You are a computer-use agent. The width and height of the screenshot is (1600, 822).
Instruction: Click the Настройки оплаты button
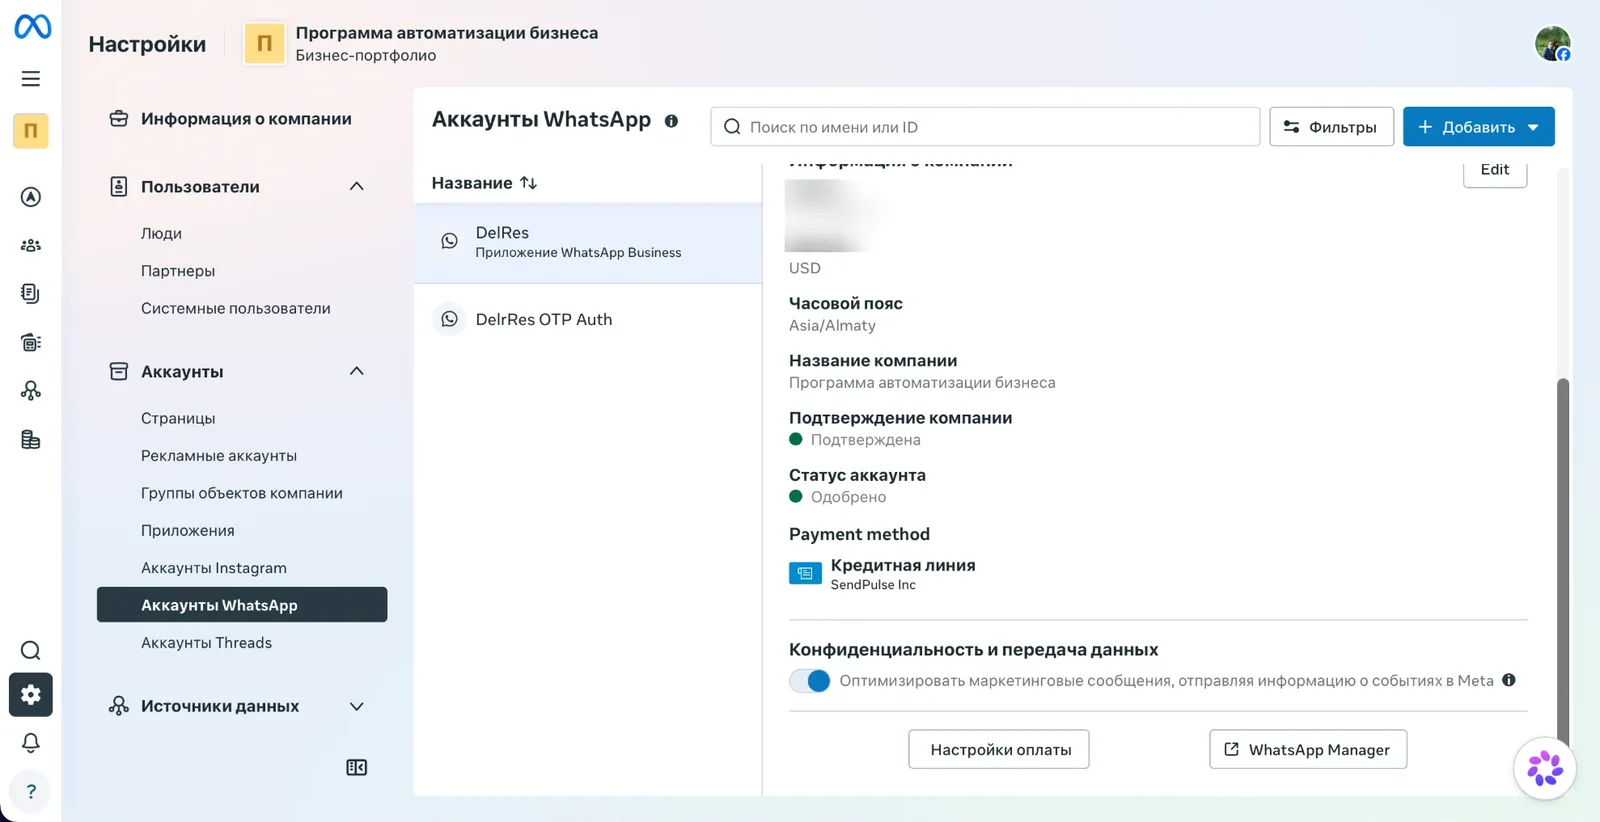coord(999,749)
